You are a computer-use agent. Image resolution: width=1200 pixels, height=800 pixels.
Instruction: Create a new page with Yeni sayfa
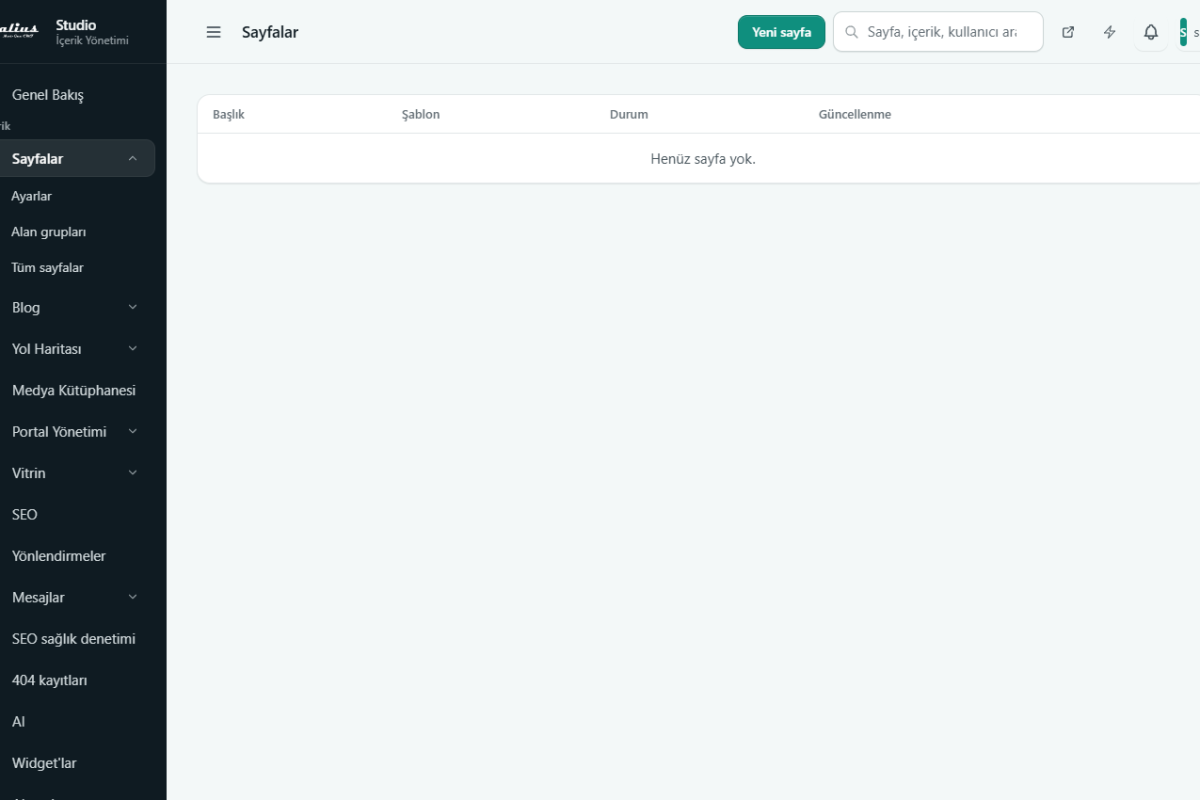(781, 32)
